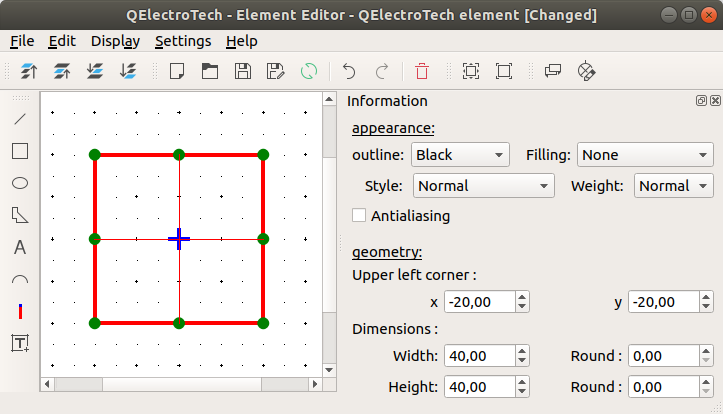Click the y coordinate field
The height and width of the screenshot is (414, 723).
[x=664, y=302]
